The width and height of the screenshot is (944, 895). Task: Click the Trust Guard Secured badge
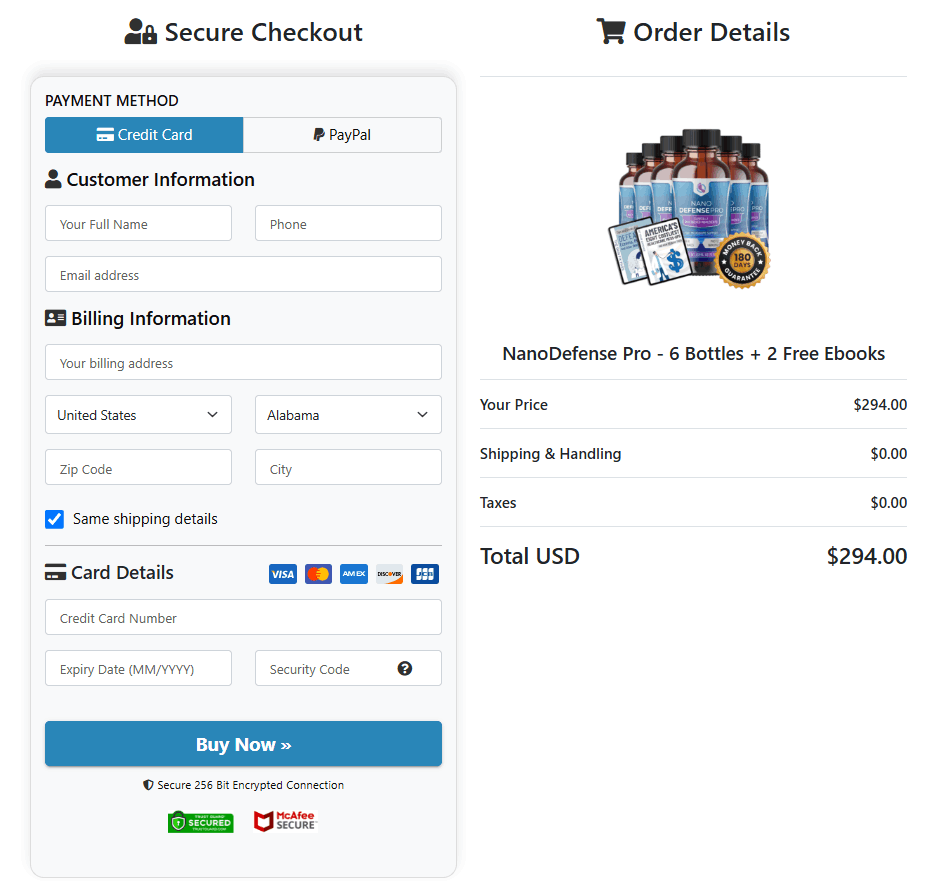coord(200,821)
